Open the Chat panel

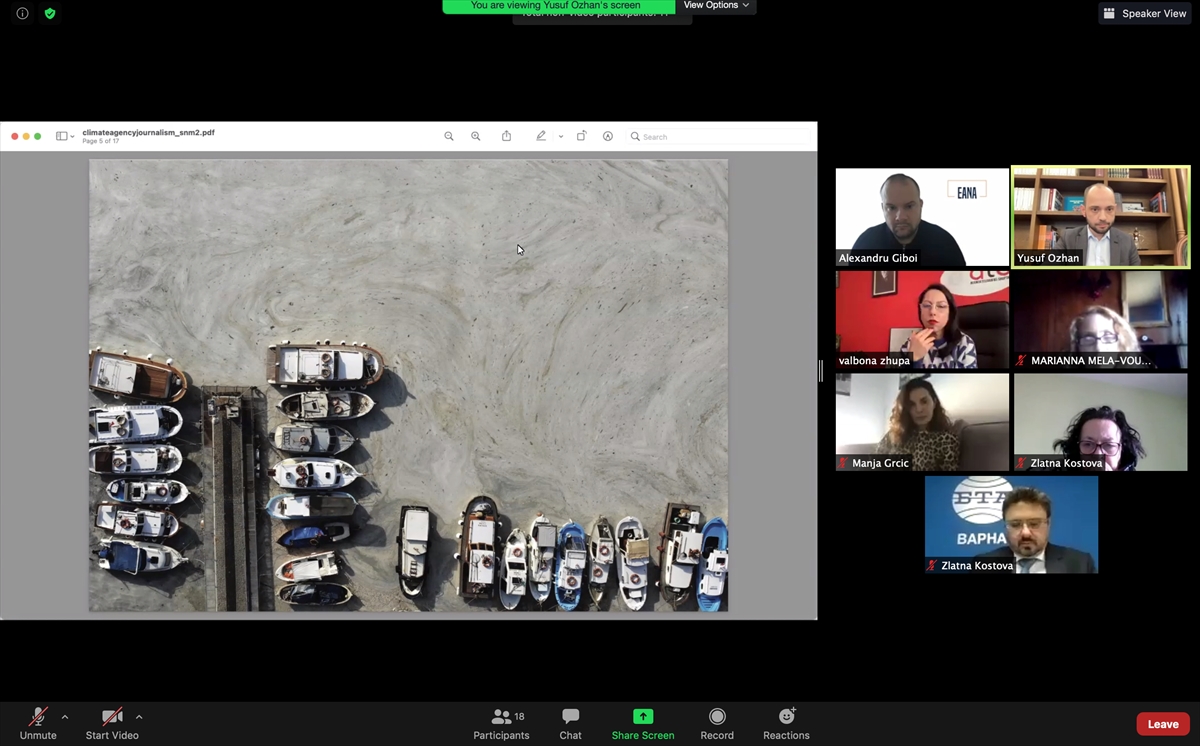click(570, 723)
